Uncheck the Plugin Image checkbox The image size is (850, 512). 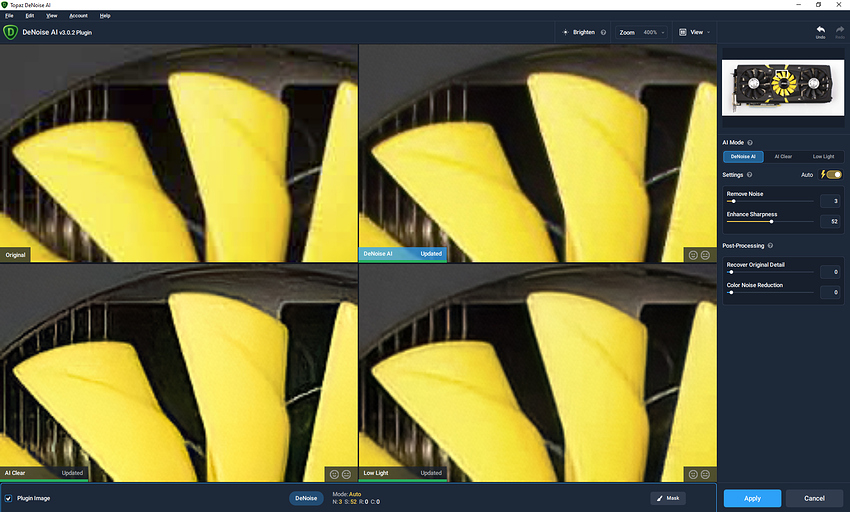pos(8,498)
